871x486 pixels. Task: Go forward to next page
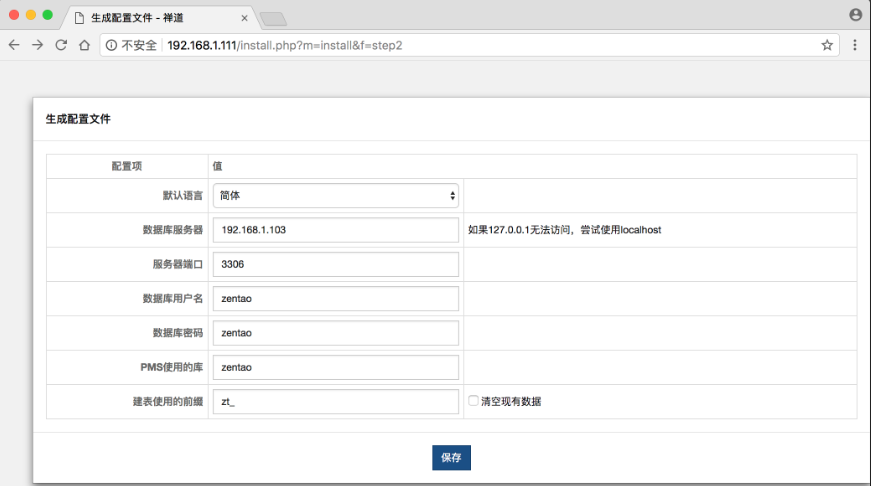click(37, 45)
